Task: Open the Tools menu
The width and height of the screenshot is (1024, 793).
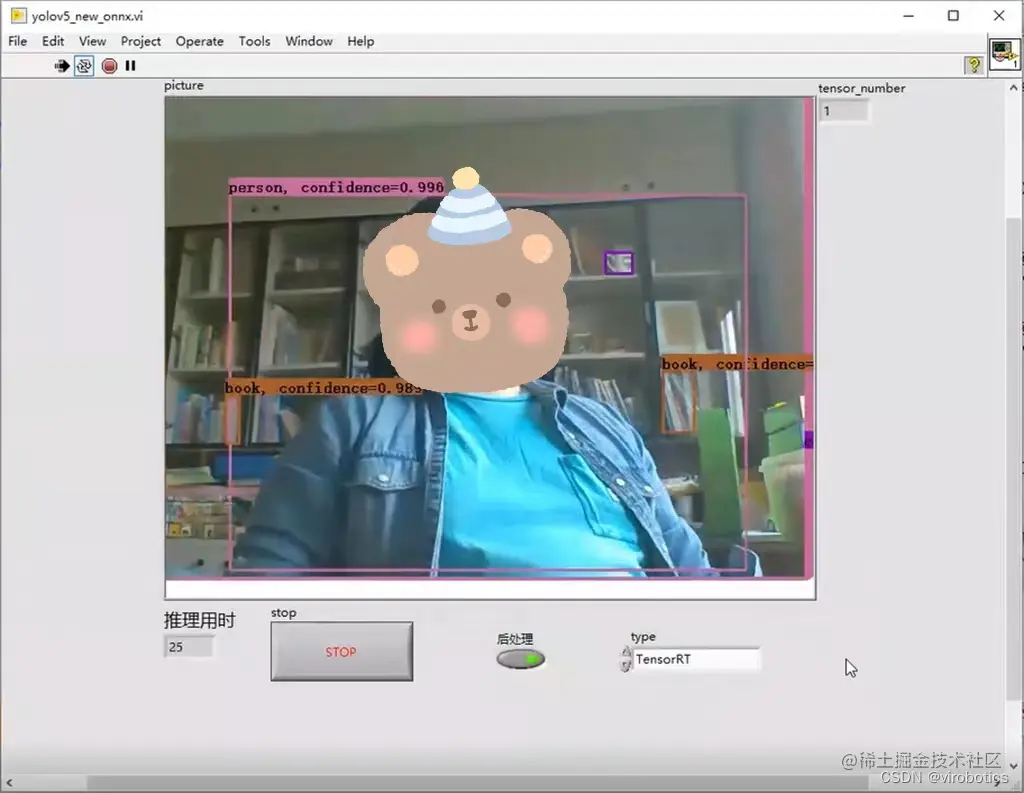Action: [x=254, y=41]
